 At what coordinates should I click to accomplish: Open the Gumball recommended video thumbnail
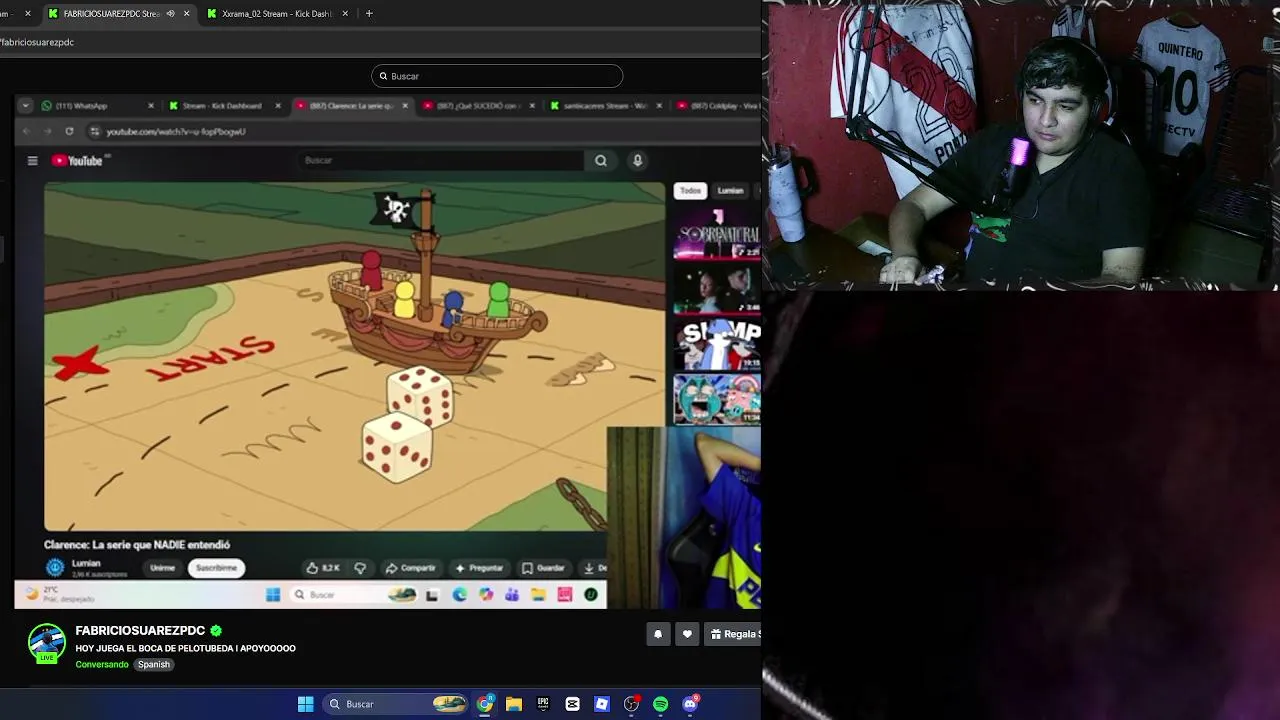[717, 399]
